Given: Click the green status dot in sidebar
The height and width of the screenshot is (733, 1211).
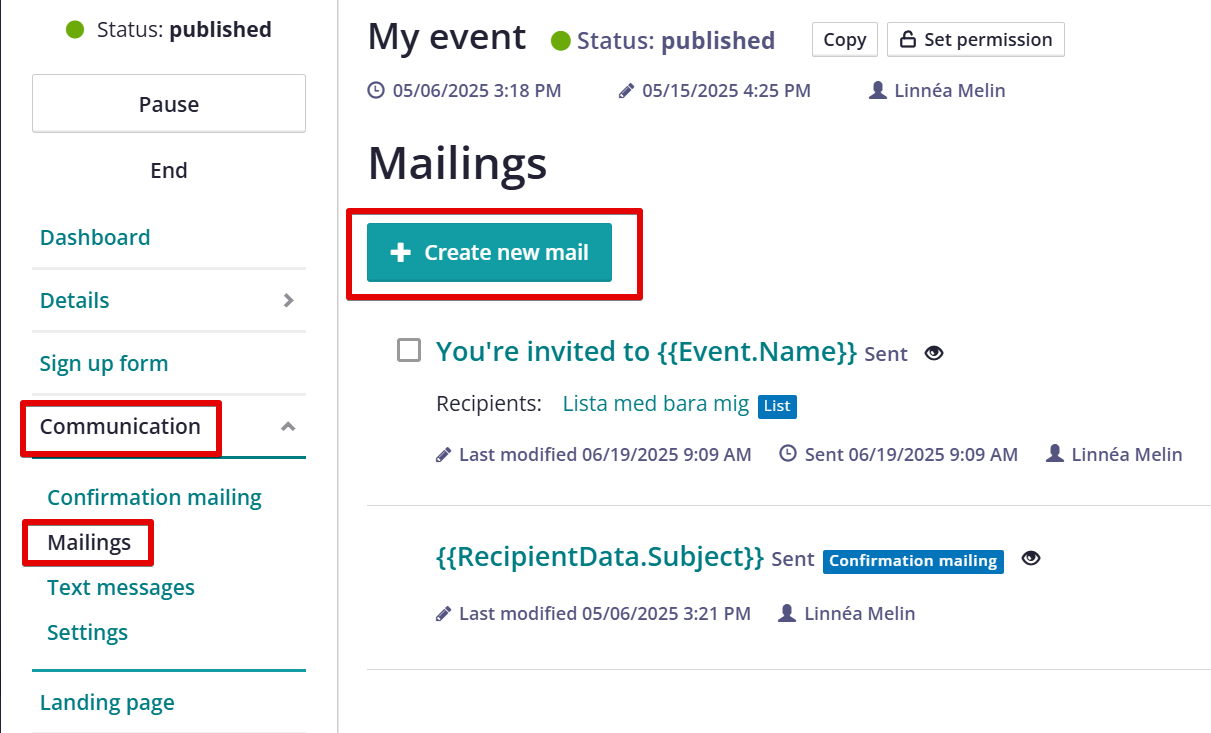Looking at the screenshot, I should point(75,30).
